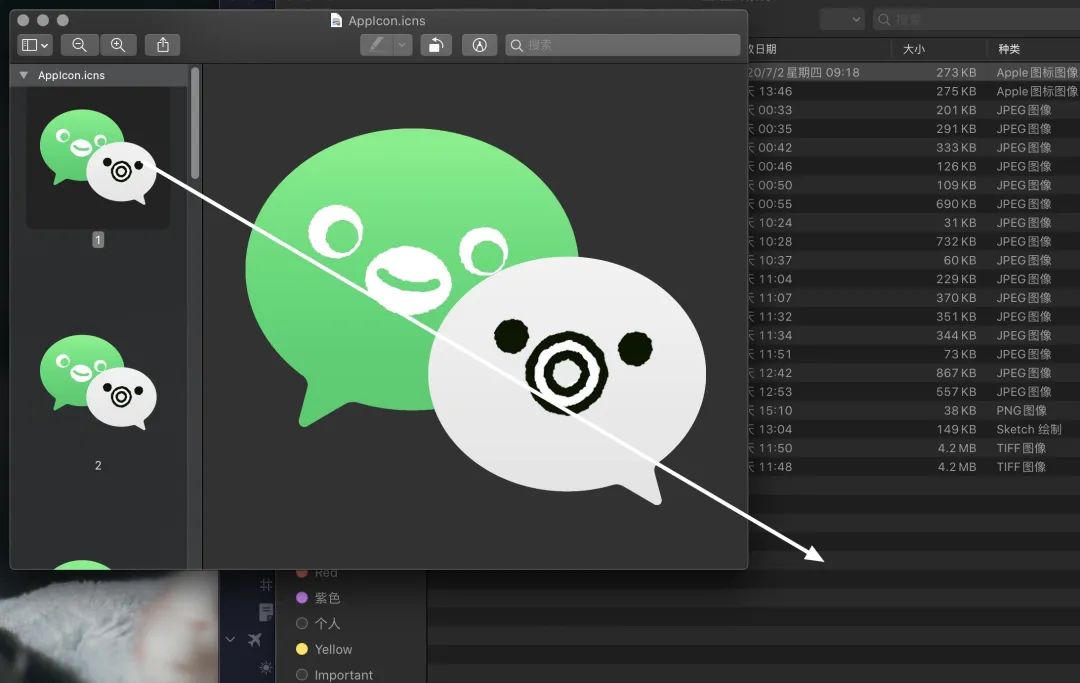The image size is (1080, 683).
Task: Click the airplane icon in background sidebar
Action: point(255,640)
